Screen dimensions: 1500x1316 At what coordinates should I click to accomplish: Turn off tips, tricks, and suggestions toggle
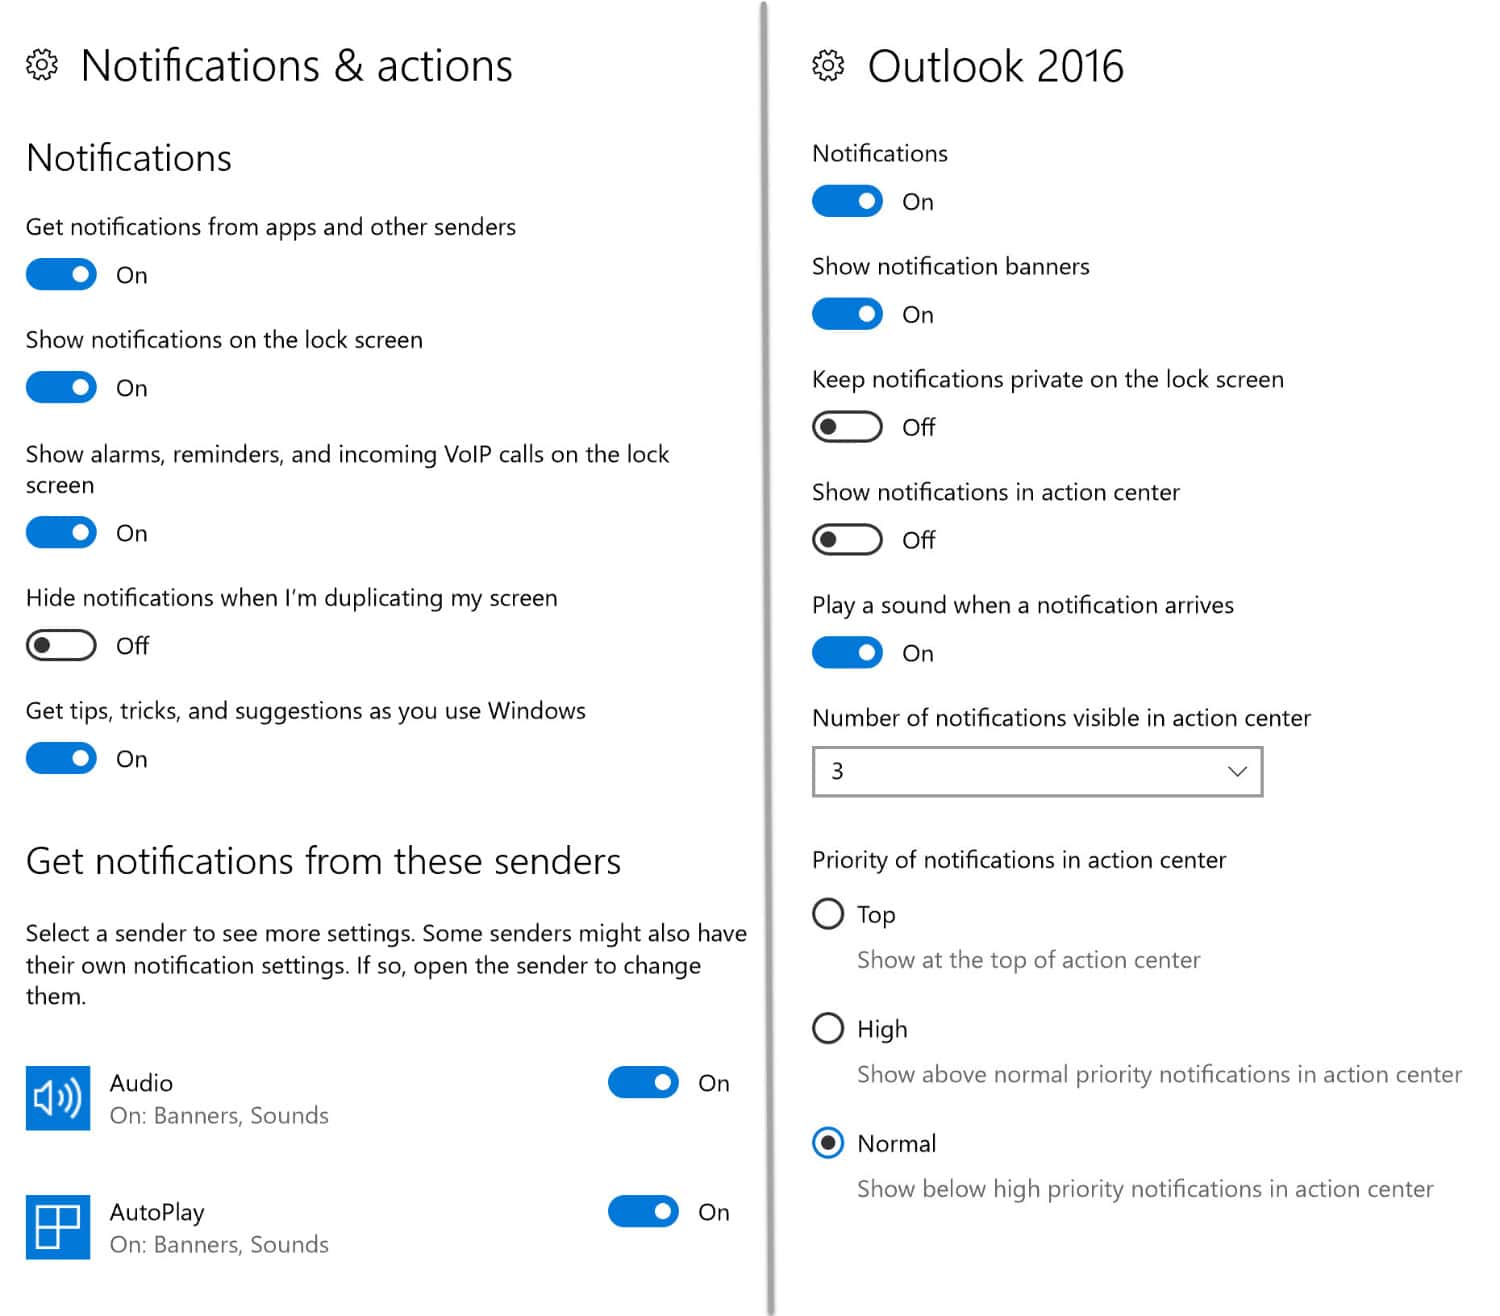click(x=61, y=758)
